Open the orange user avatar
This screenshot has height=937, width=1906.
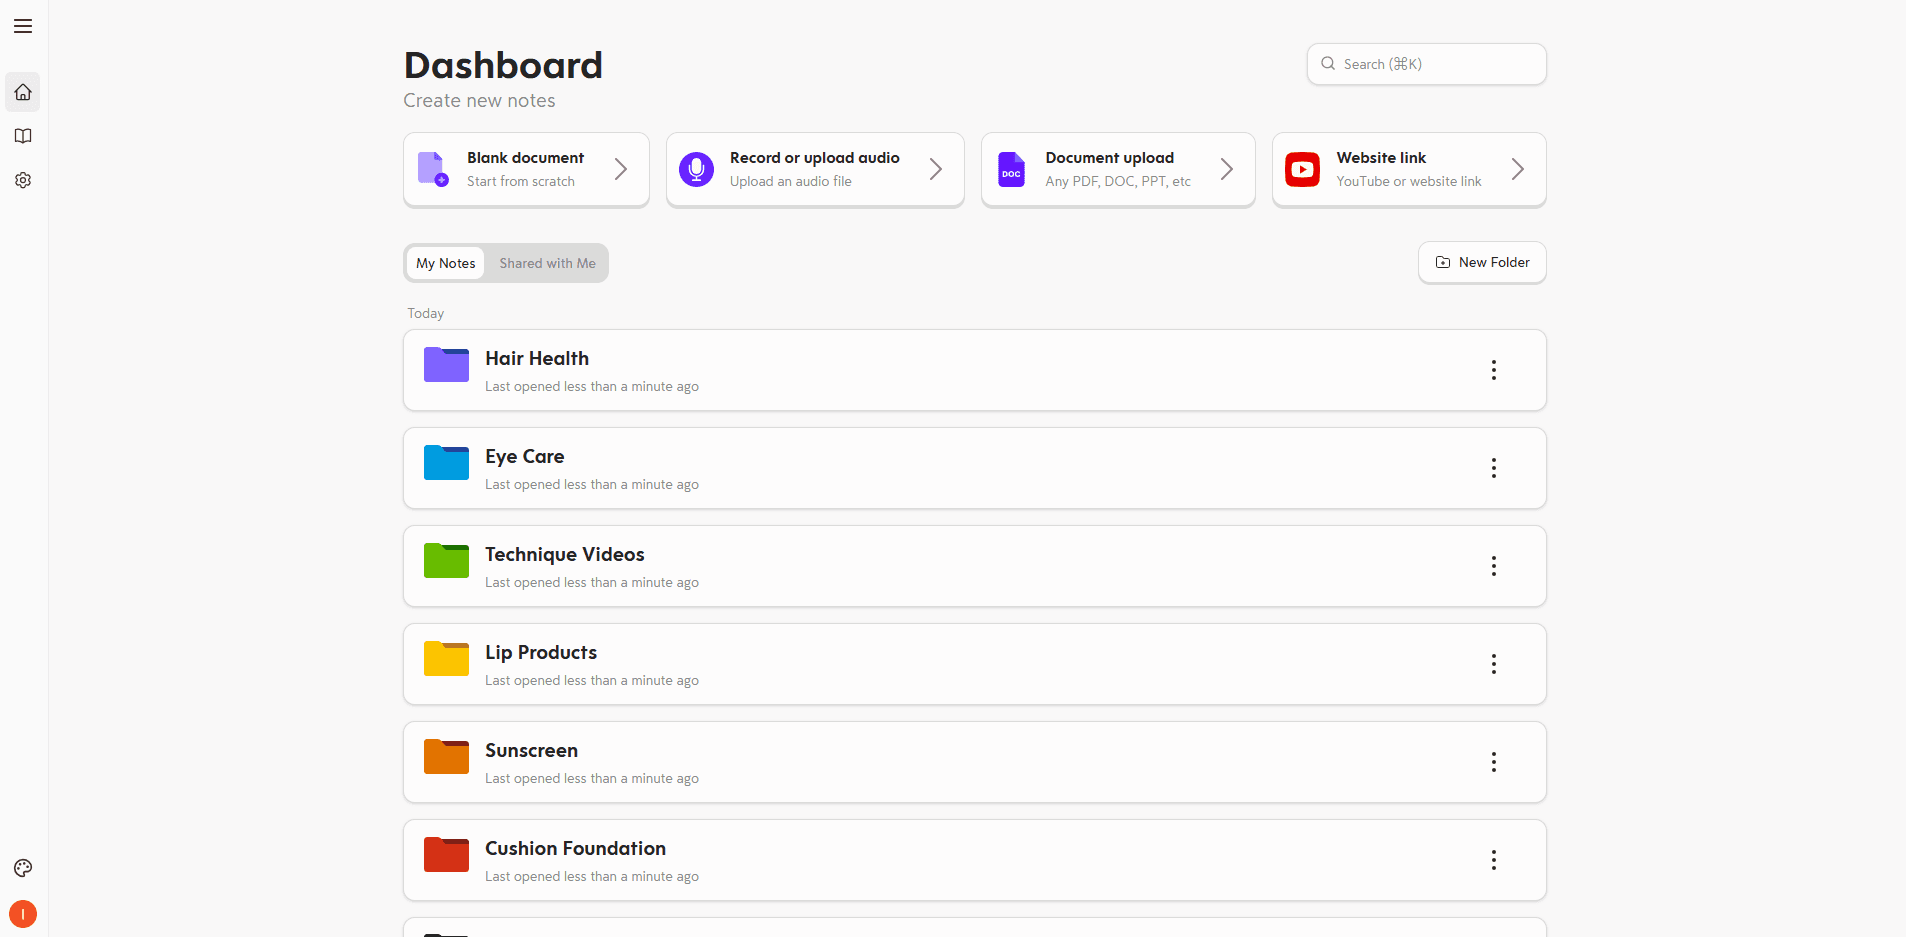click(x=23, y=914)
